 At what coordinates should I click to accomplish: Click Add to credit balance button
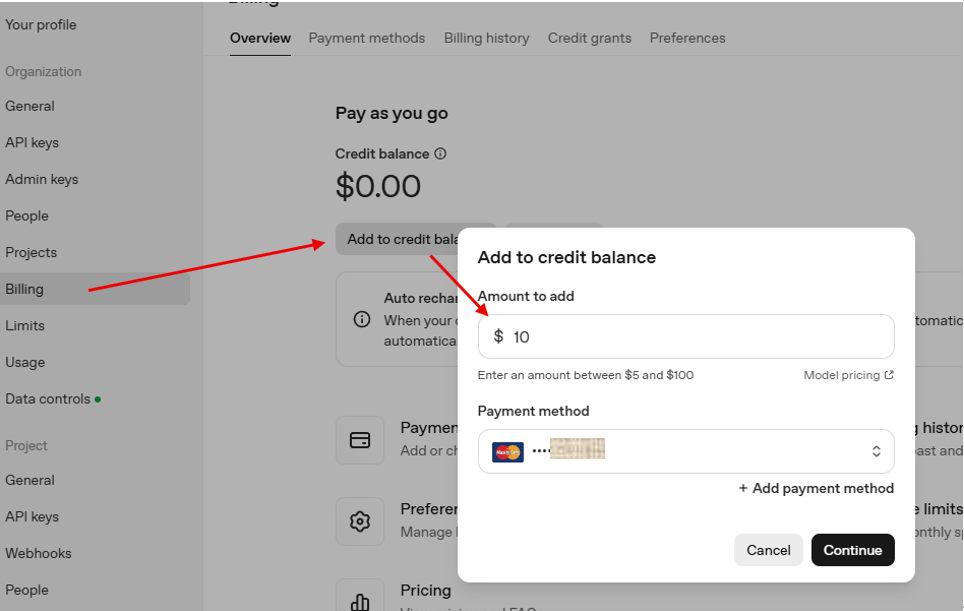pyautogui.click(x=400, y=239)
